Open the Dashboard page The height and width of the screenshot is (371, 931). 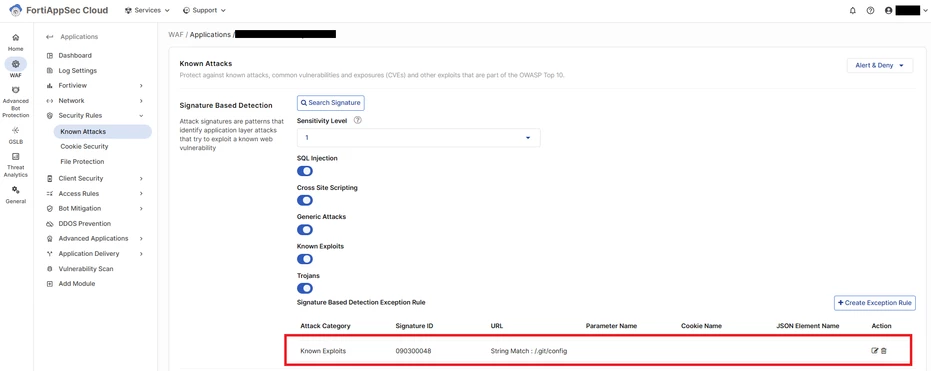(x=75, y=55)
